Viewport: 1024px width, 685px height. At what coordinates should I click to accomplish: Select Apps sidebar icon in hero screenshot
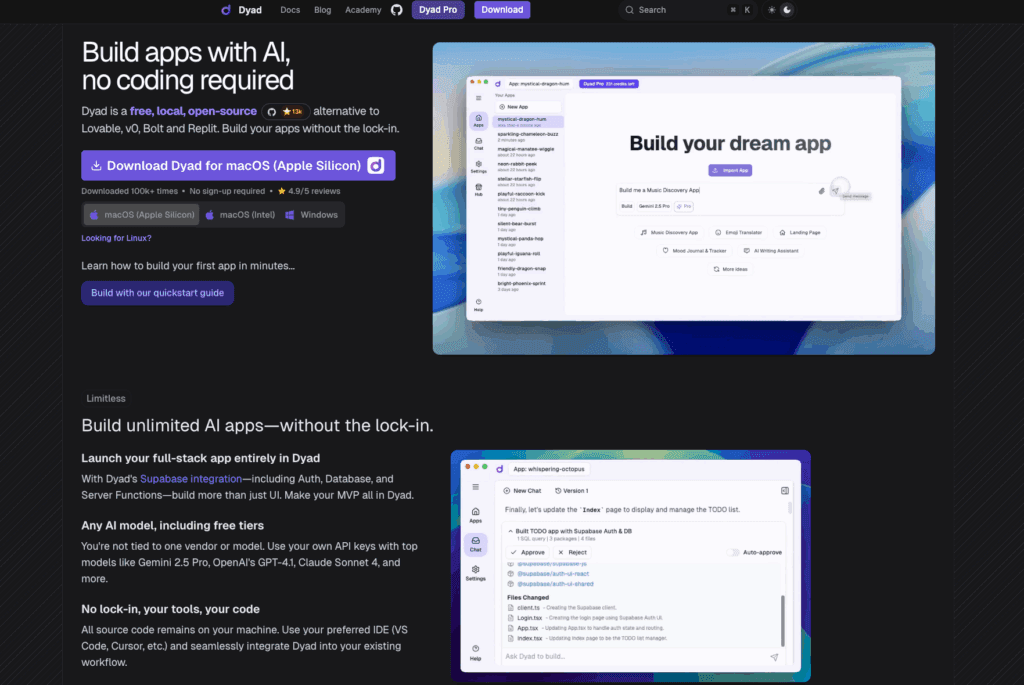coord(479,121)
